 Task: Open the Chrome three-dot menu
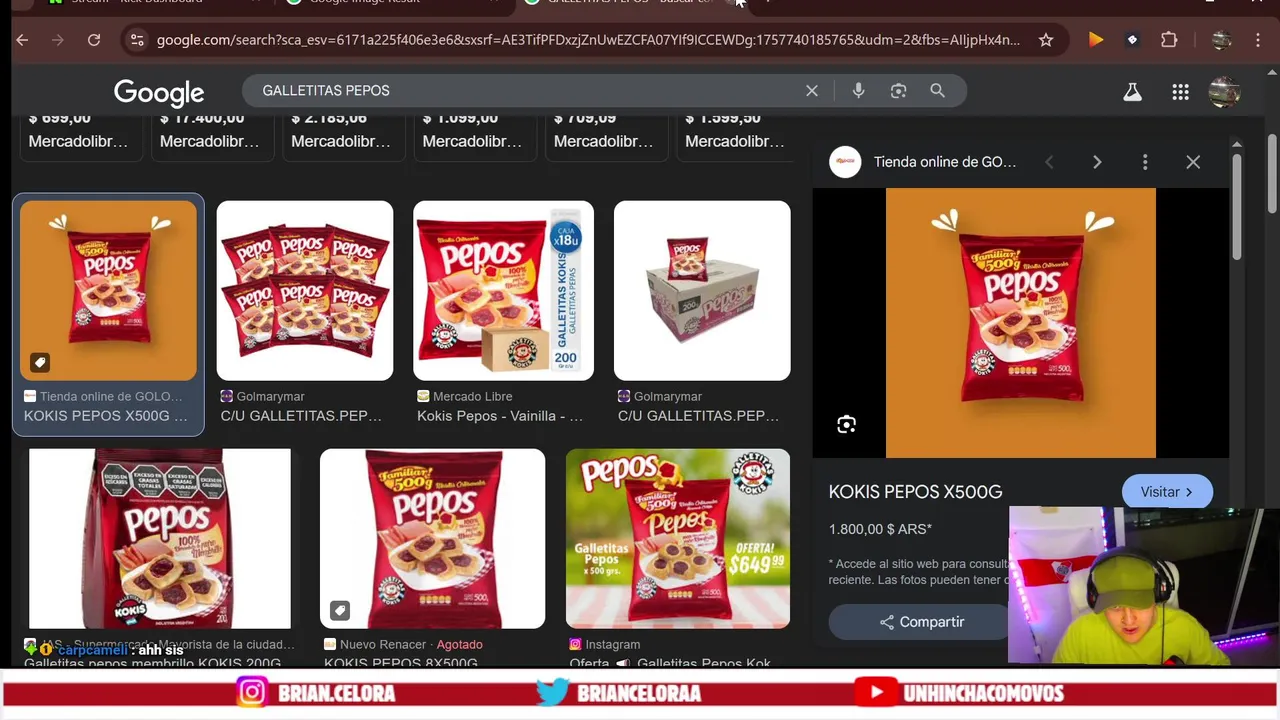click(x=1258, y=40)
